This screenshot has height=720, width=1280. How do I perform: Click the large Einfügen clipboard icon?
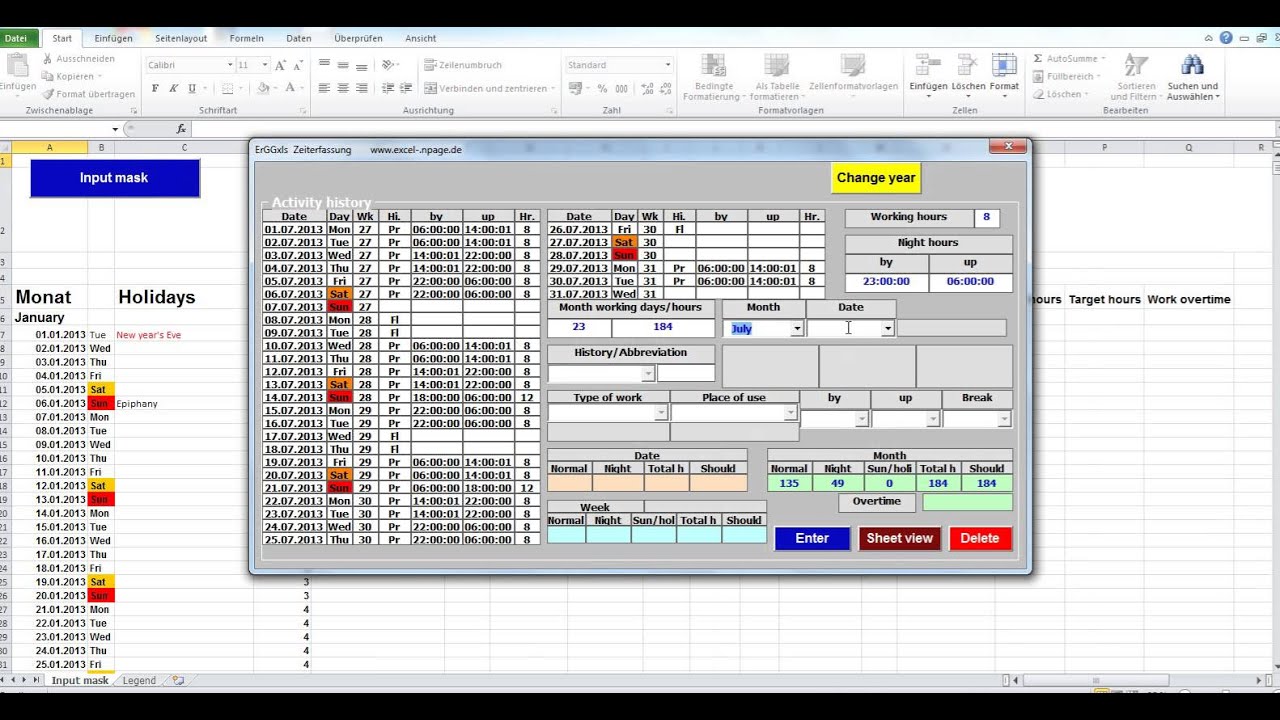pos(17,65)
